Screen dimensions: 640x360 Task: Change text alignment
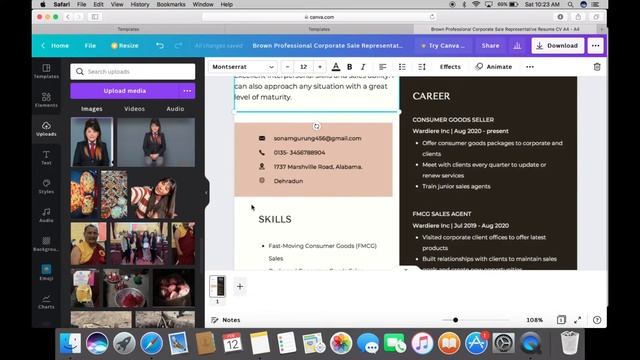coord(382,67)
